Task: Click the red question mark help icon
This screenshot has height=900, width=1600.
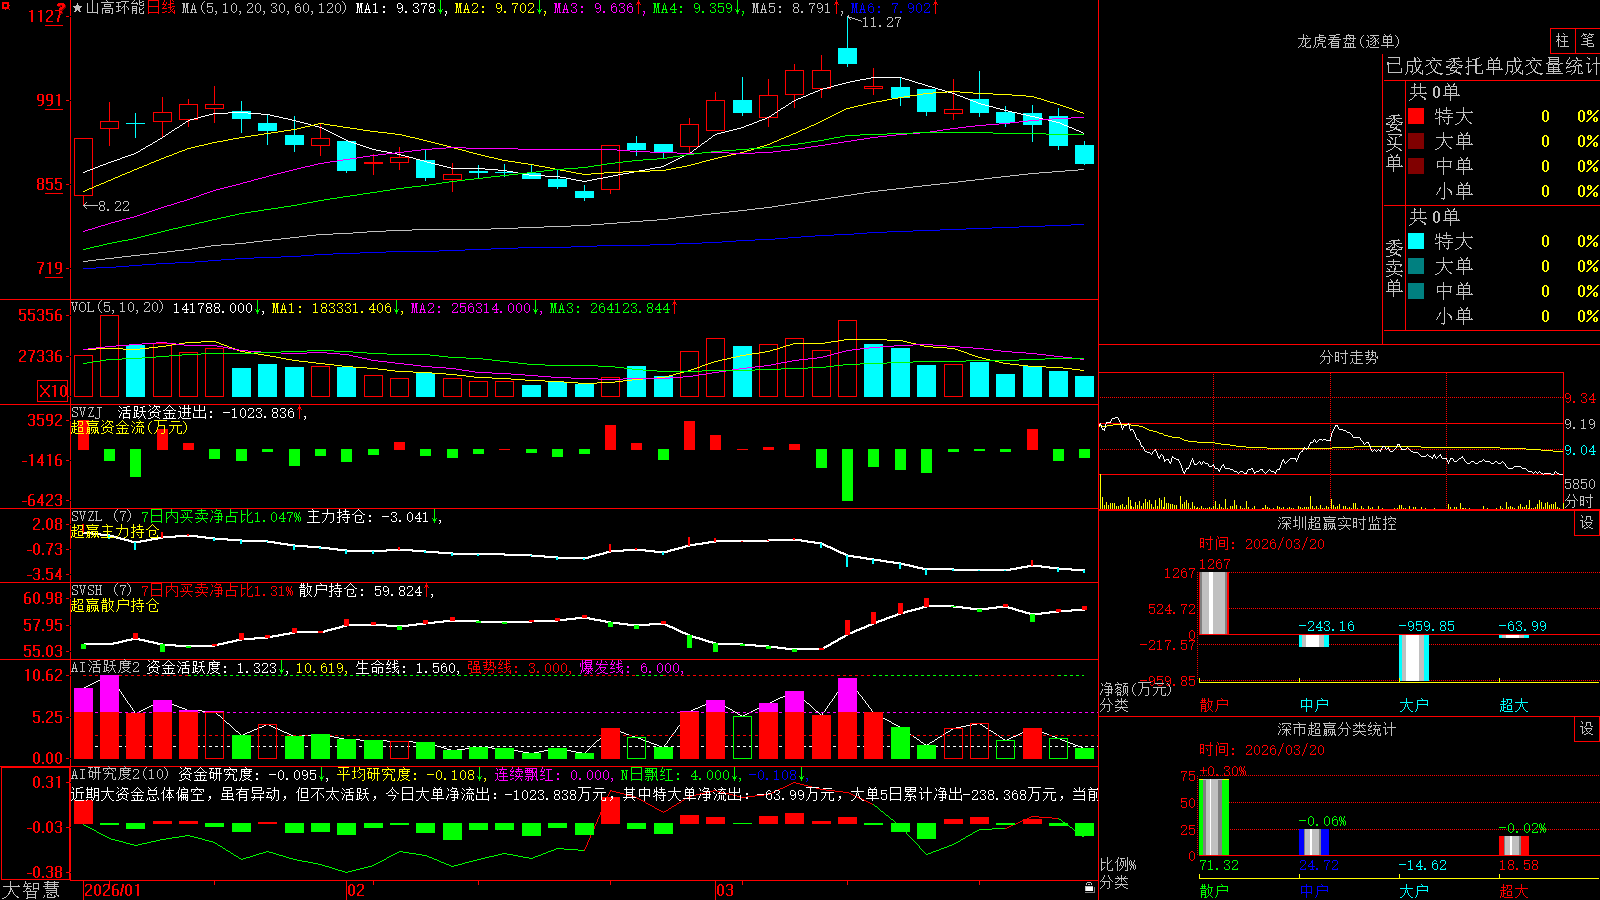Action: tap(61, 8)
